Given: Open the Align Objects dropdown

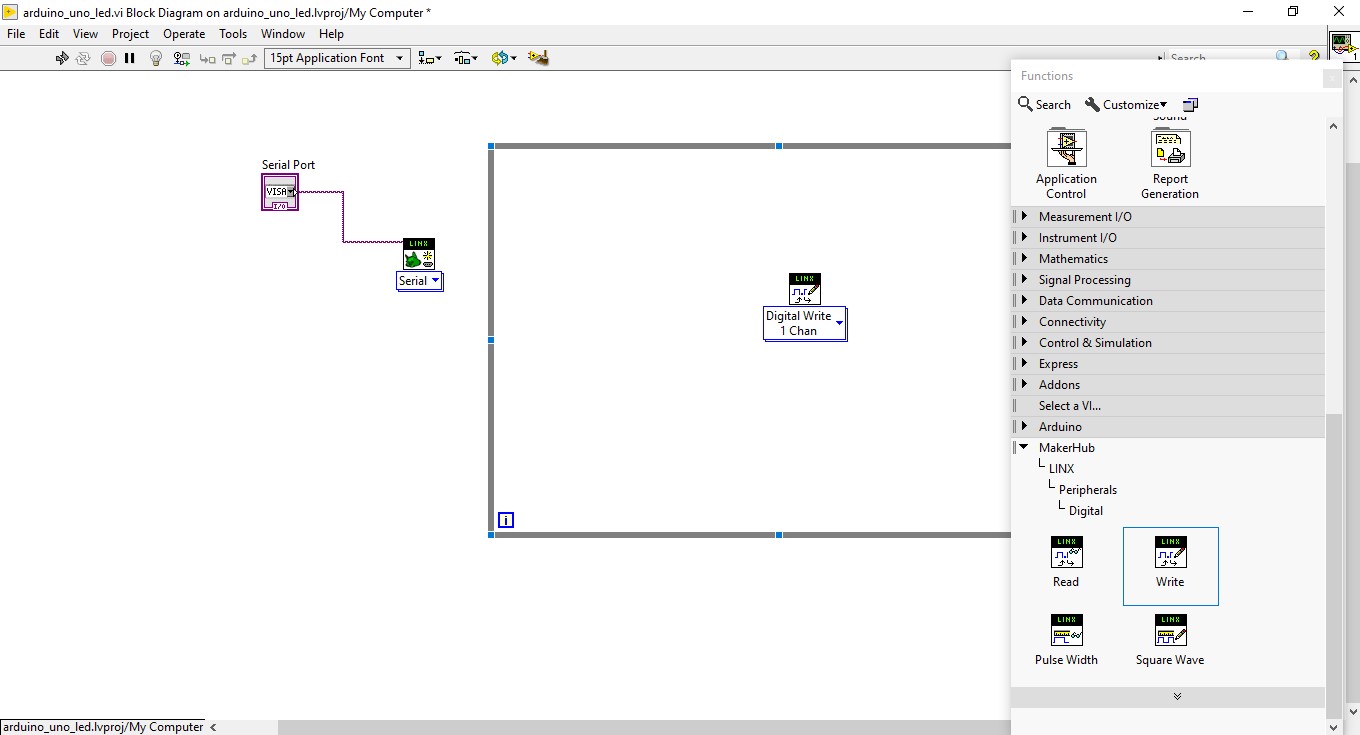Looking at the screenshot, I should [430, 58].
